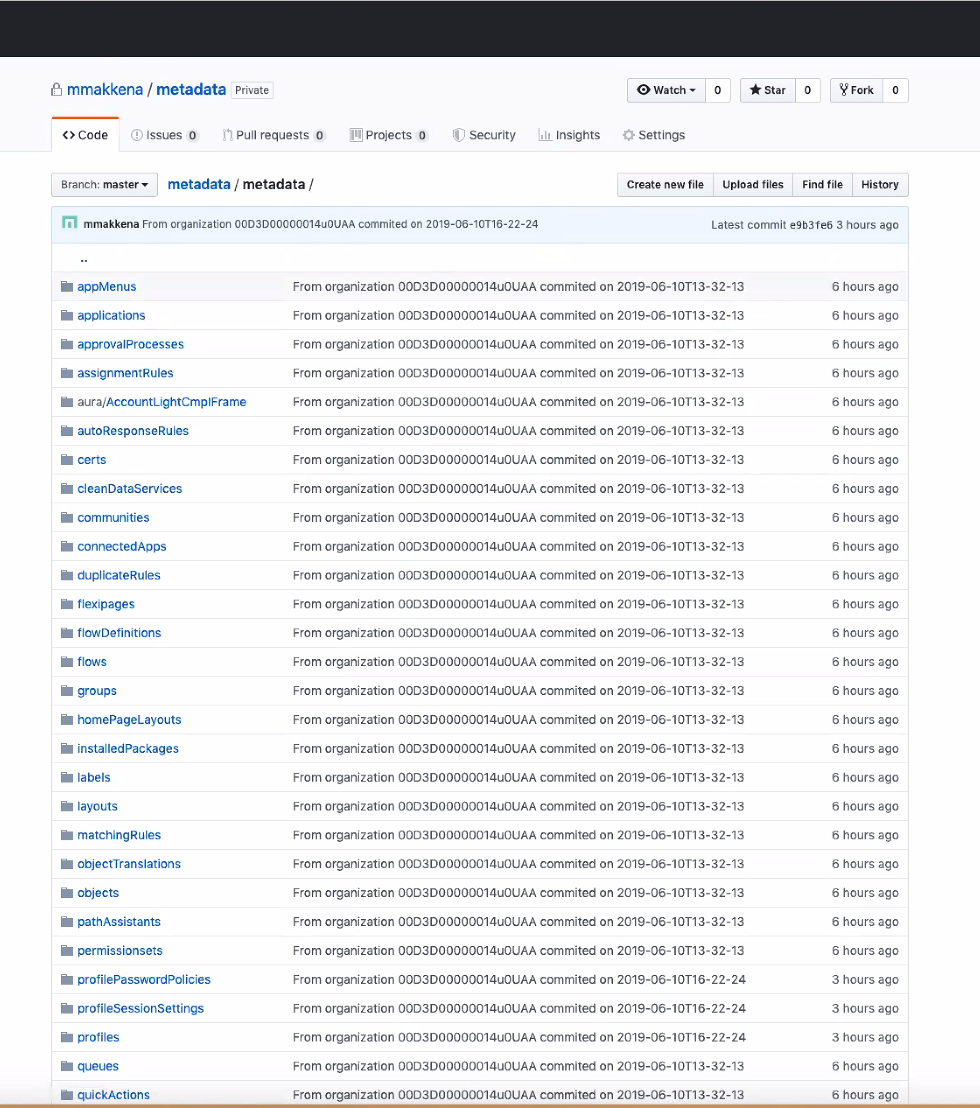The height and width of the screenshot is (1108, 980).
Task: Fork the repository
Action: [x=856, y=90]
